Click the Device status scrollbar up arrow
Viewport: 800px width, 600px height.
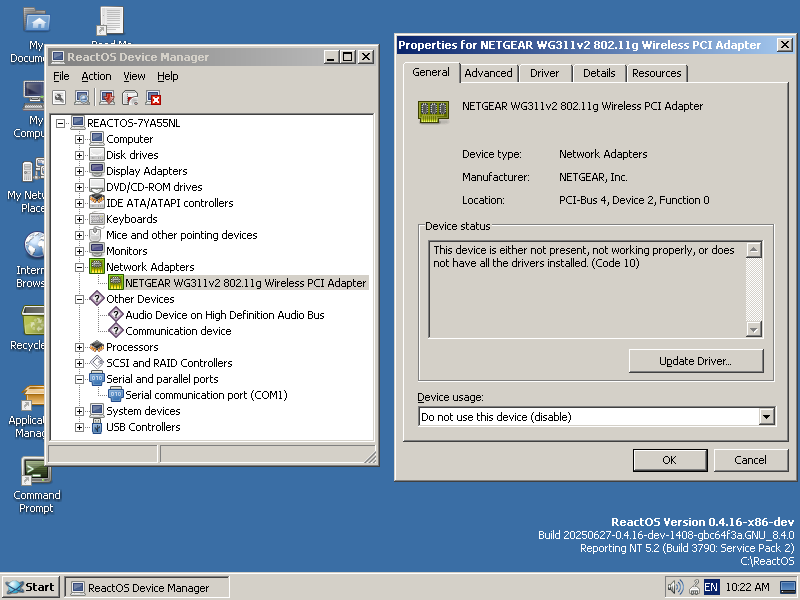pyautogui.click(x=754, y=249)
